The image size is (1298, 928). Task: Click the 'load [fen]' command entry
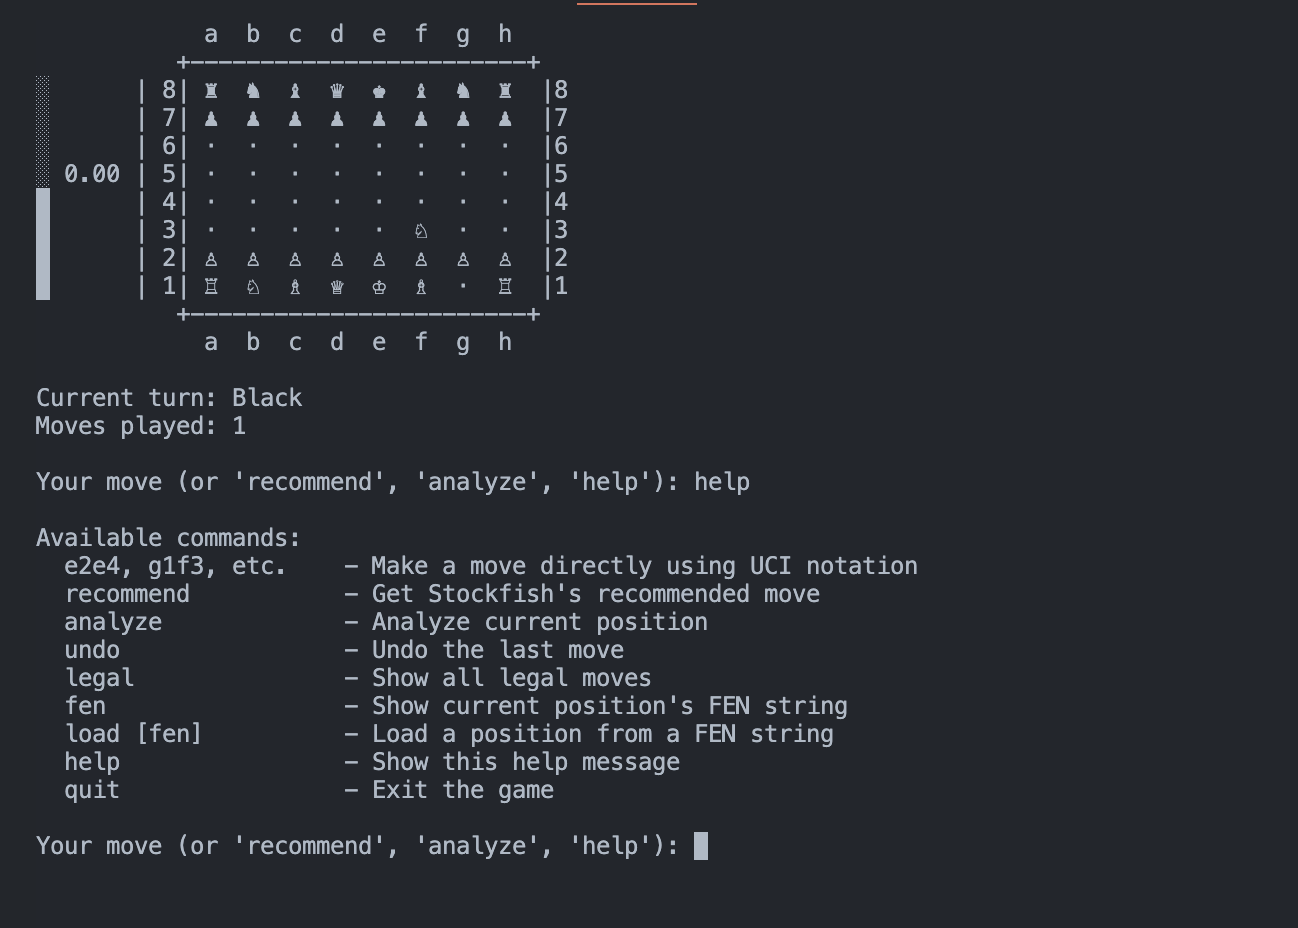point(133,734)
